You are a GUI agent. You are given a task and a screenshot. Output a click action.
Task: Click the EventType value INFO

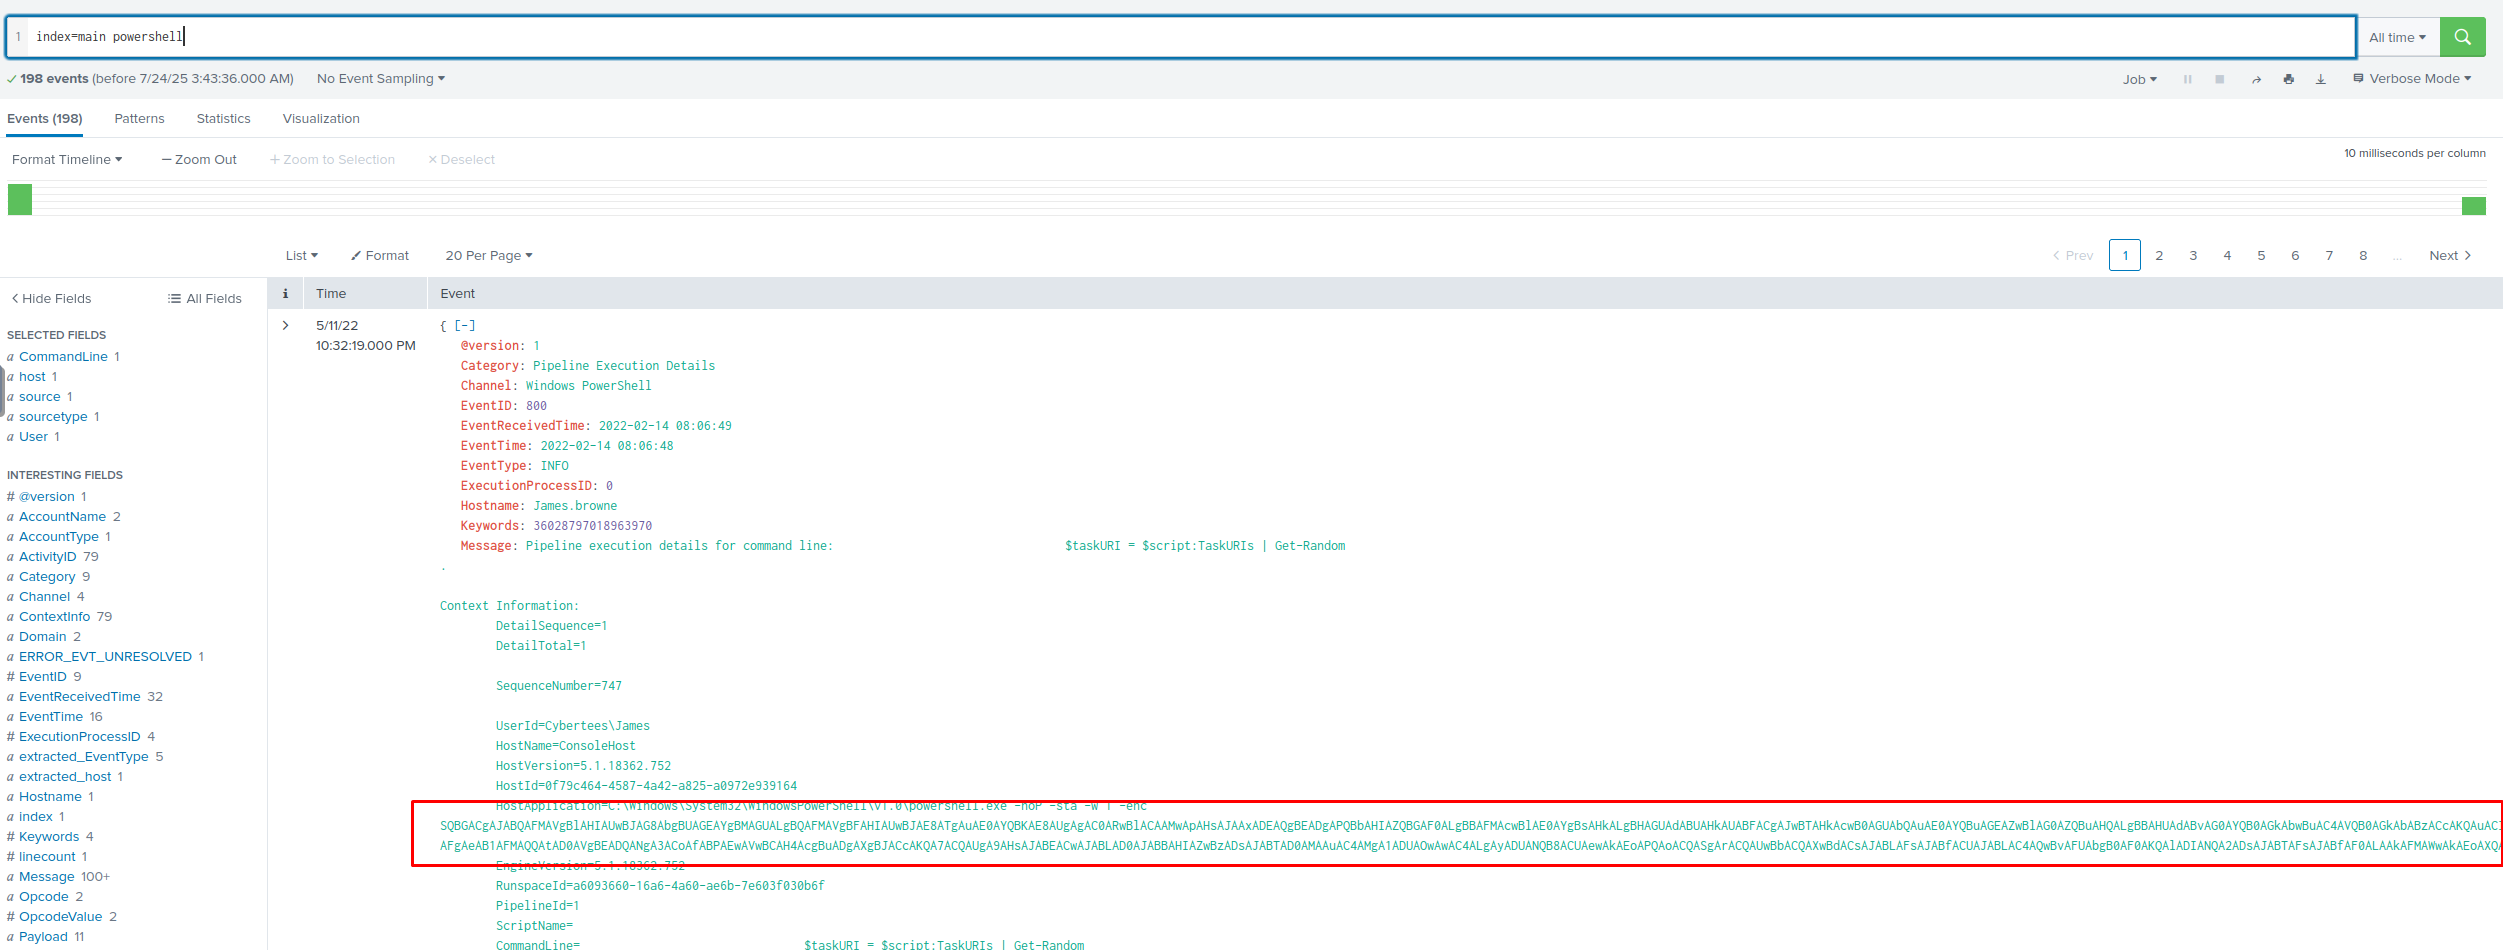(554, 466)
